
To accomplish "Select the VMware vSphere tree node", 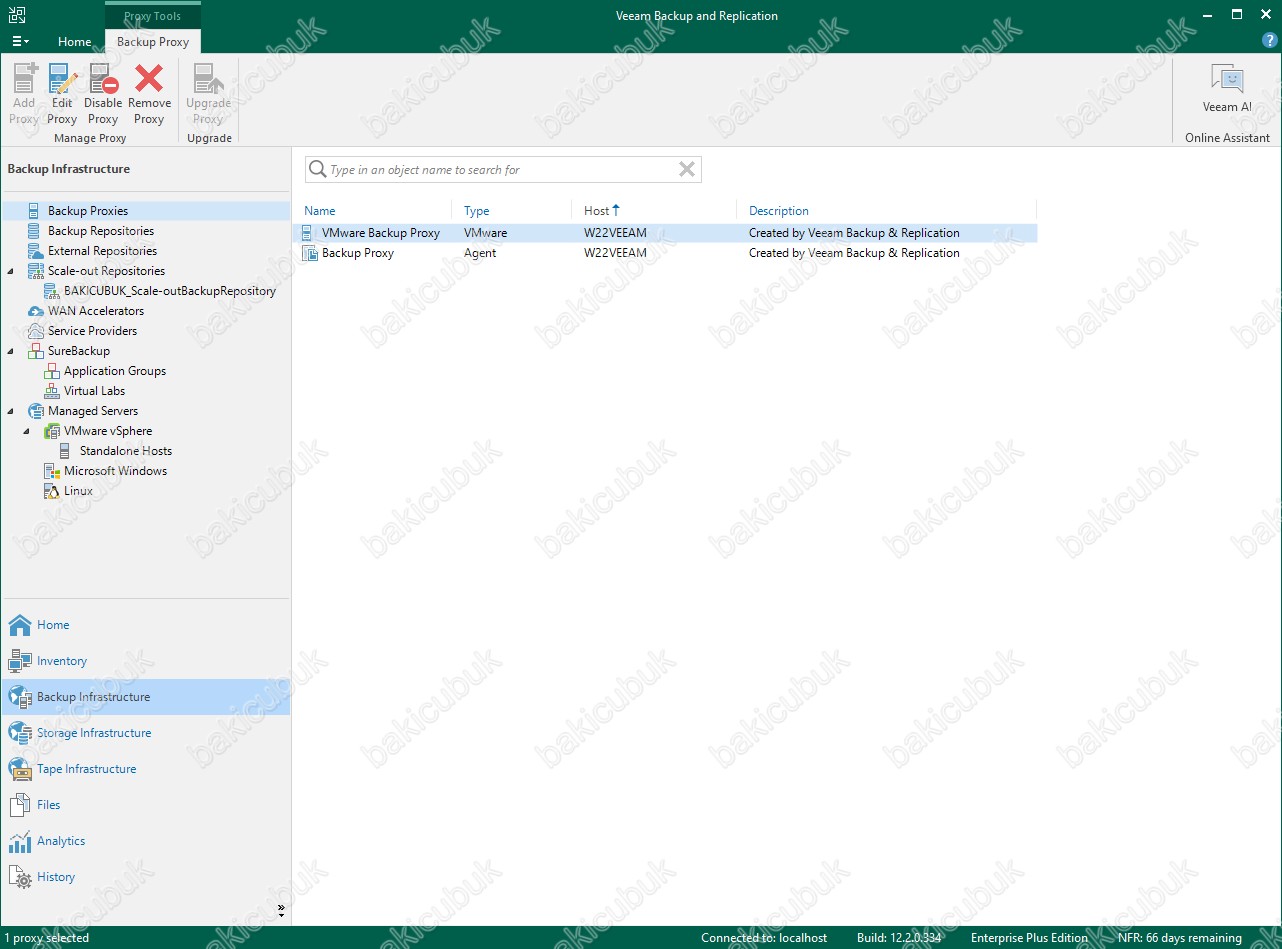I will [x=108, y=431].
